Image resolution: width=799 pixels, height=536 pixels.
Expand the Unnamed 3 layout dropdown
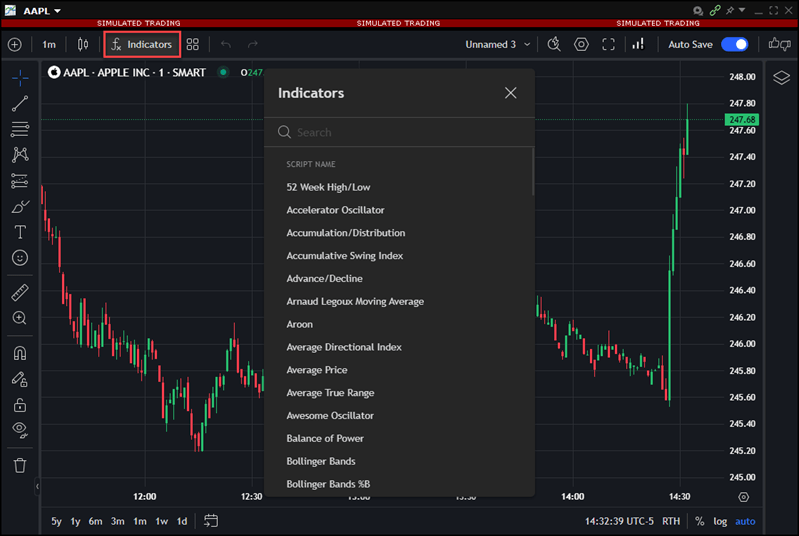point(497,44)
